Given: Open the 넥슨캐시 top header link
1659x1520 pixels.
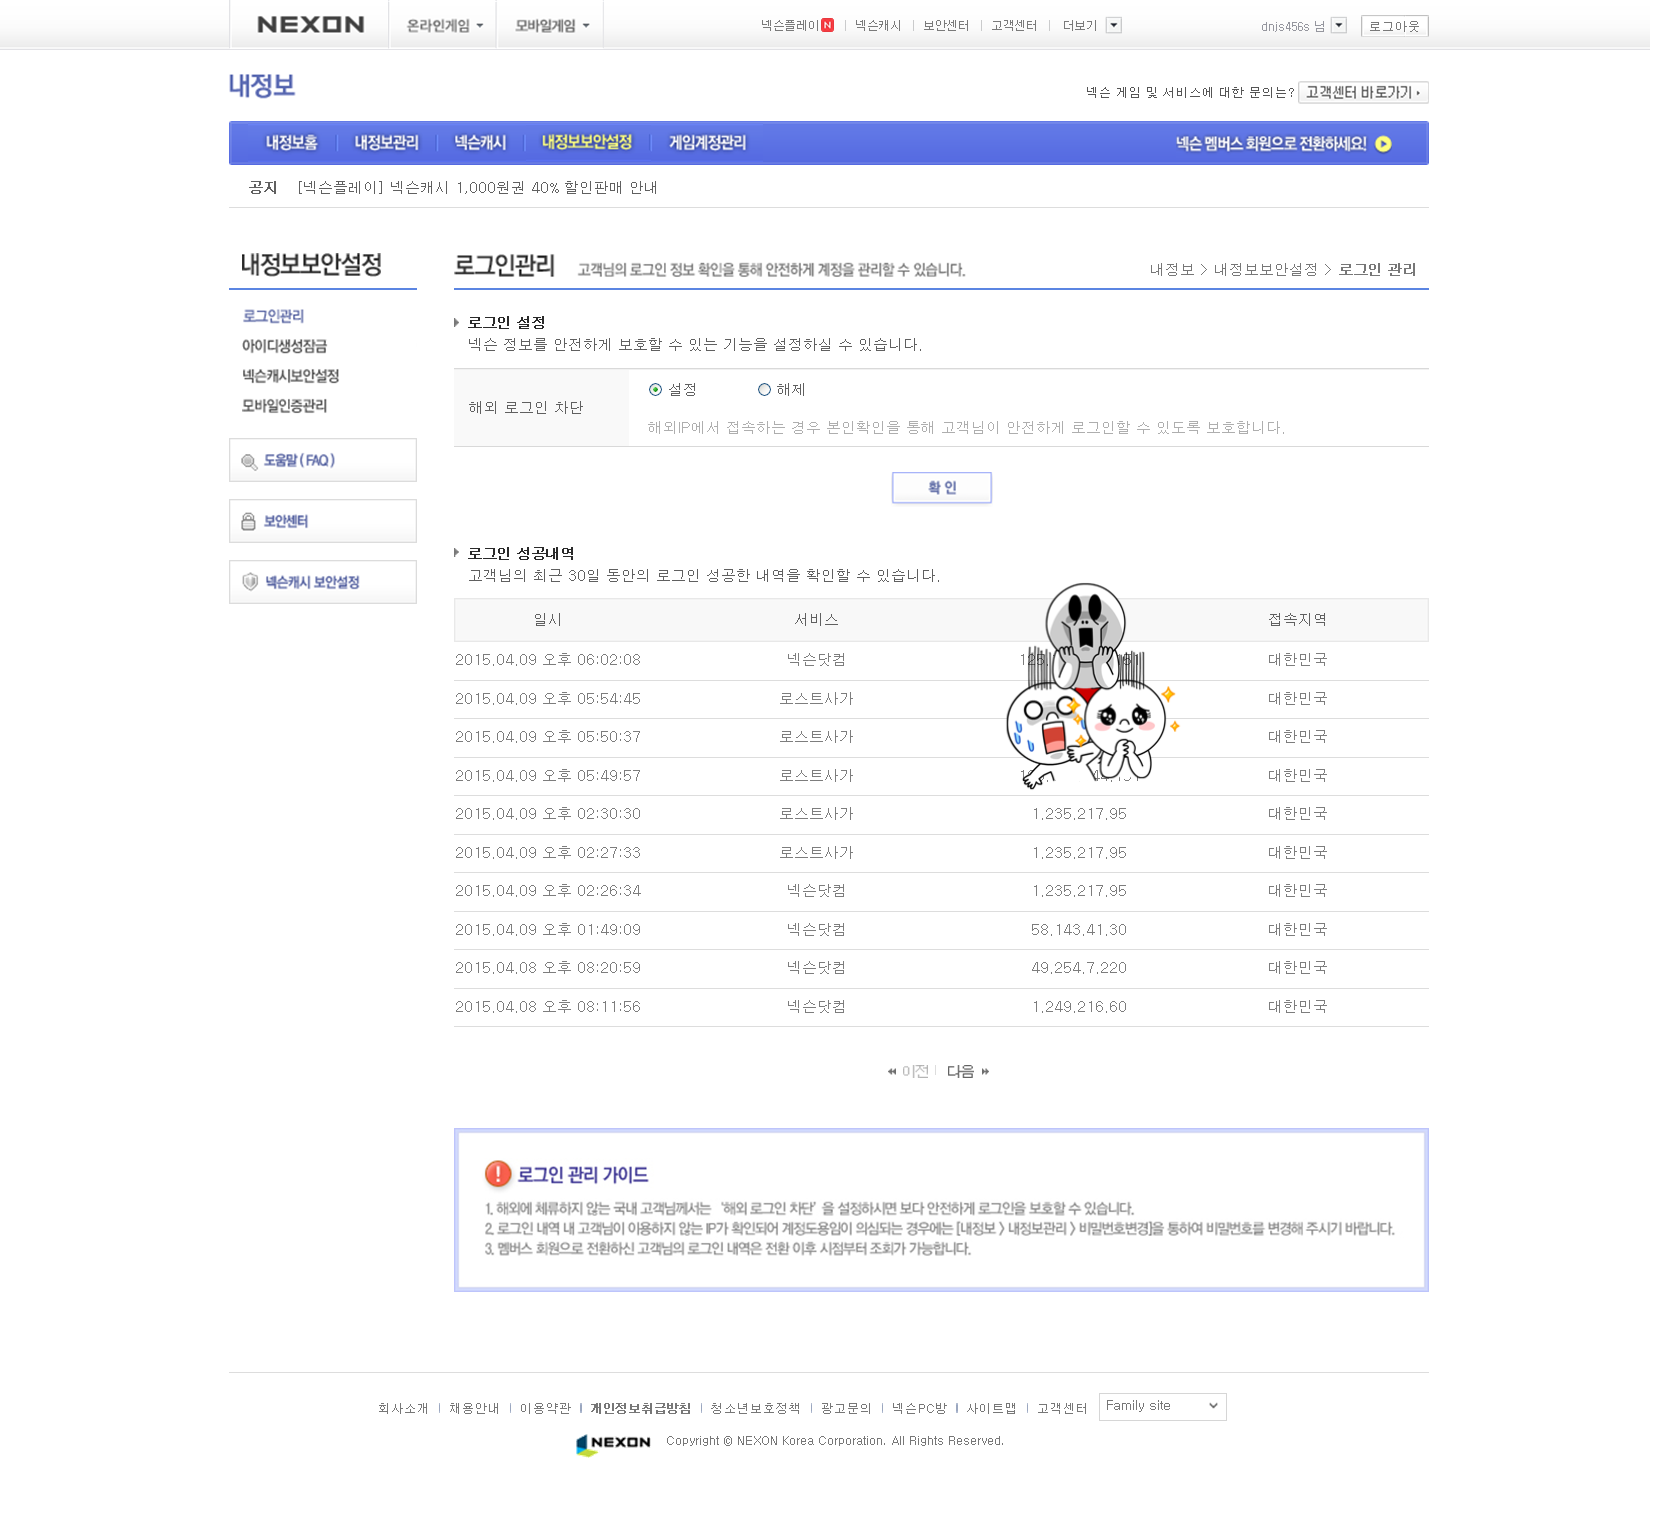Looking at the screenshot, I should [x=878, y=26].
